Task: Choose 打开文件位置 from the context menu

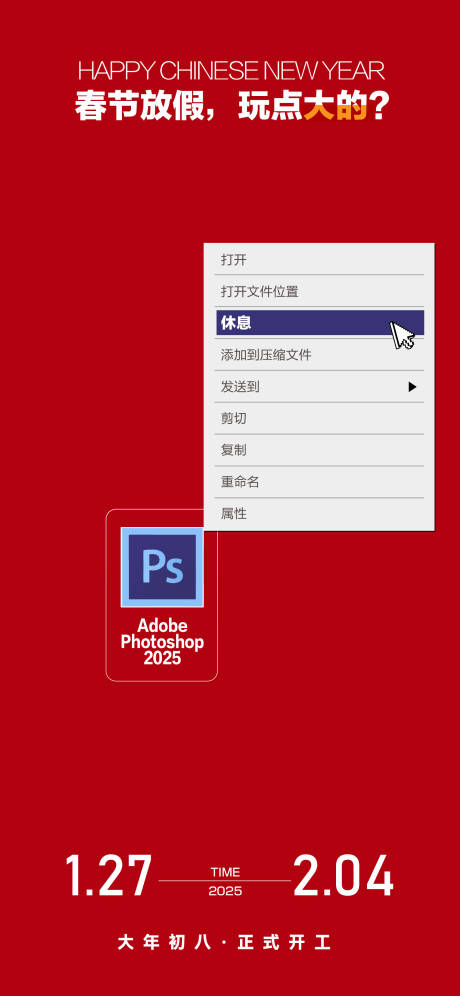Action: click(320, 292)
